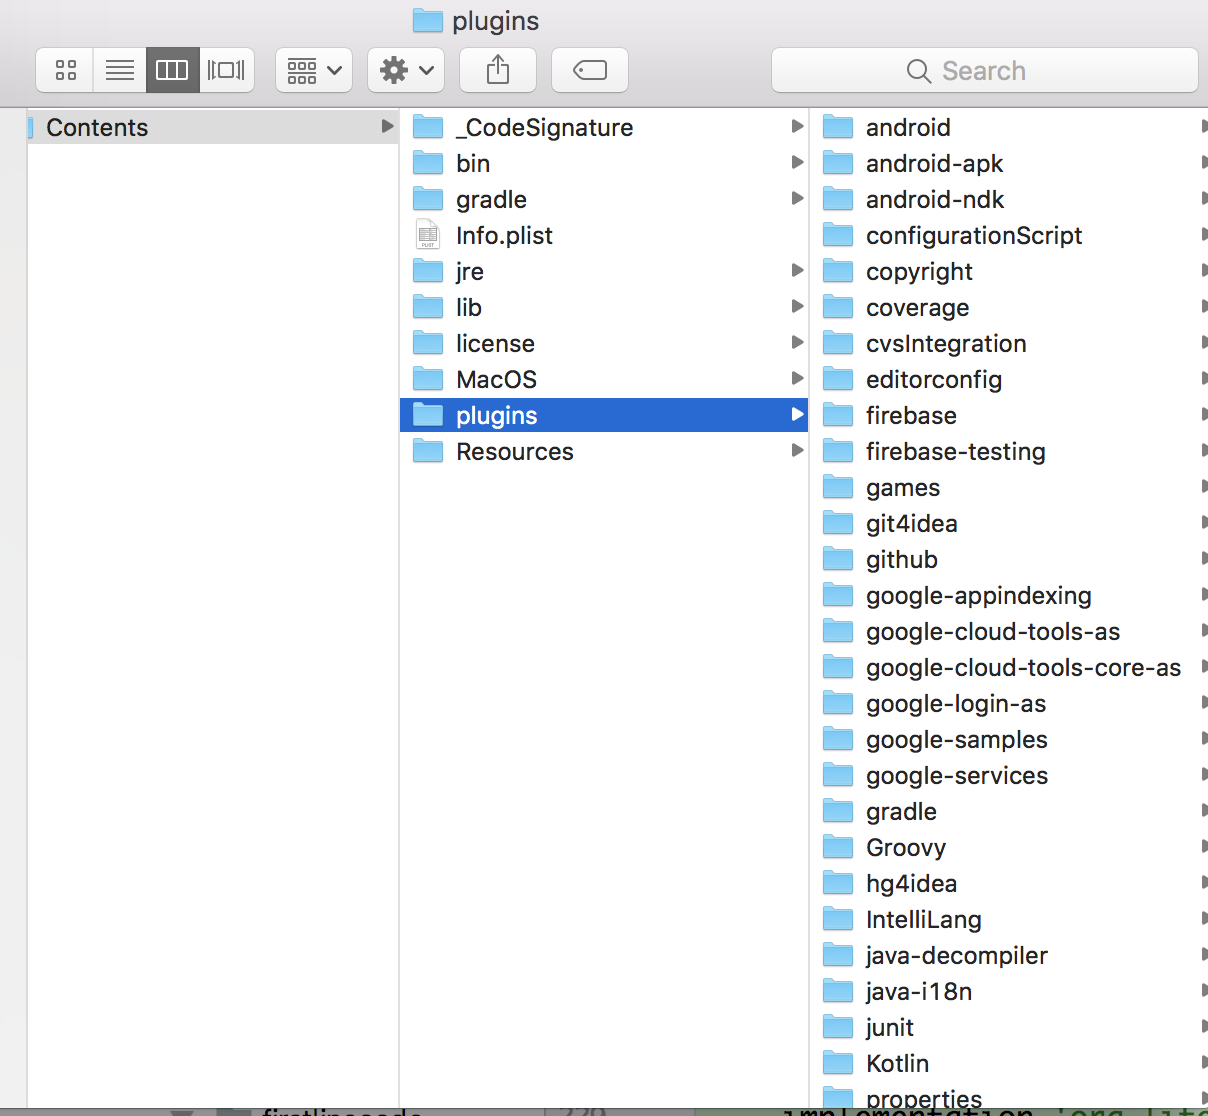Select the git4idea folder
This screenshot has height=1116, width=1208.
click(x=1009, y=523)
